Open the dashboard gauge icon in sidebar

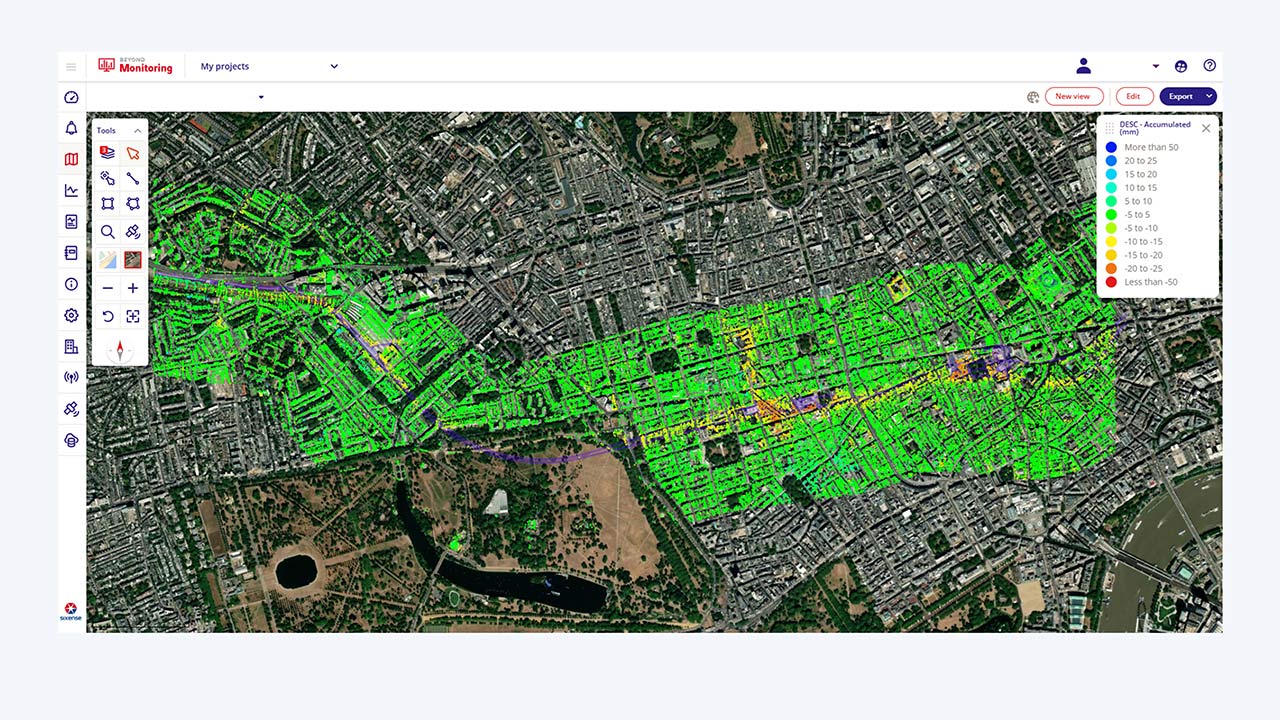coord(71,97)
